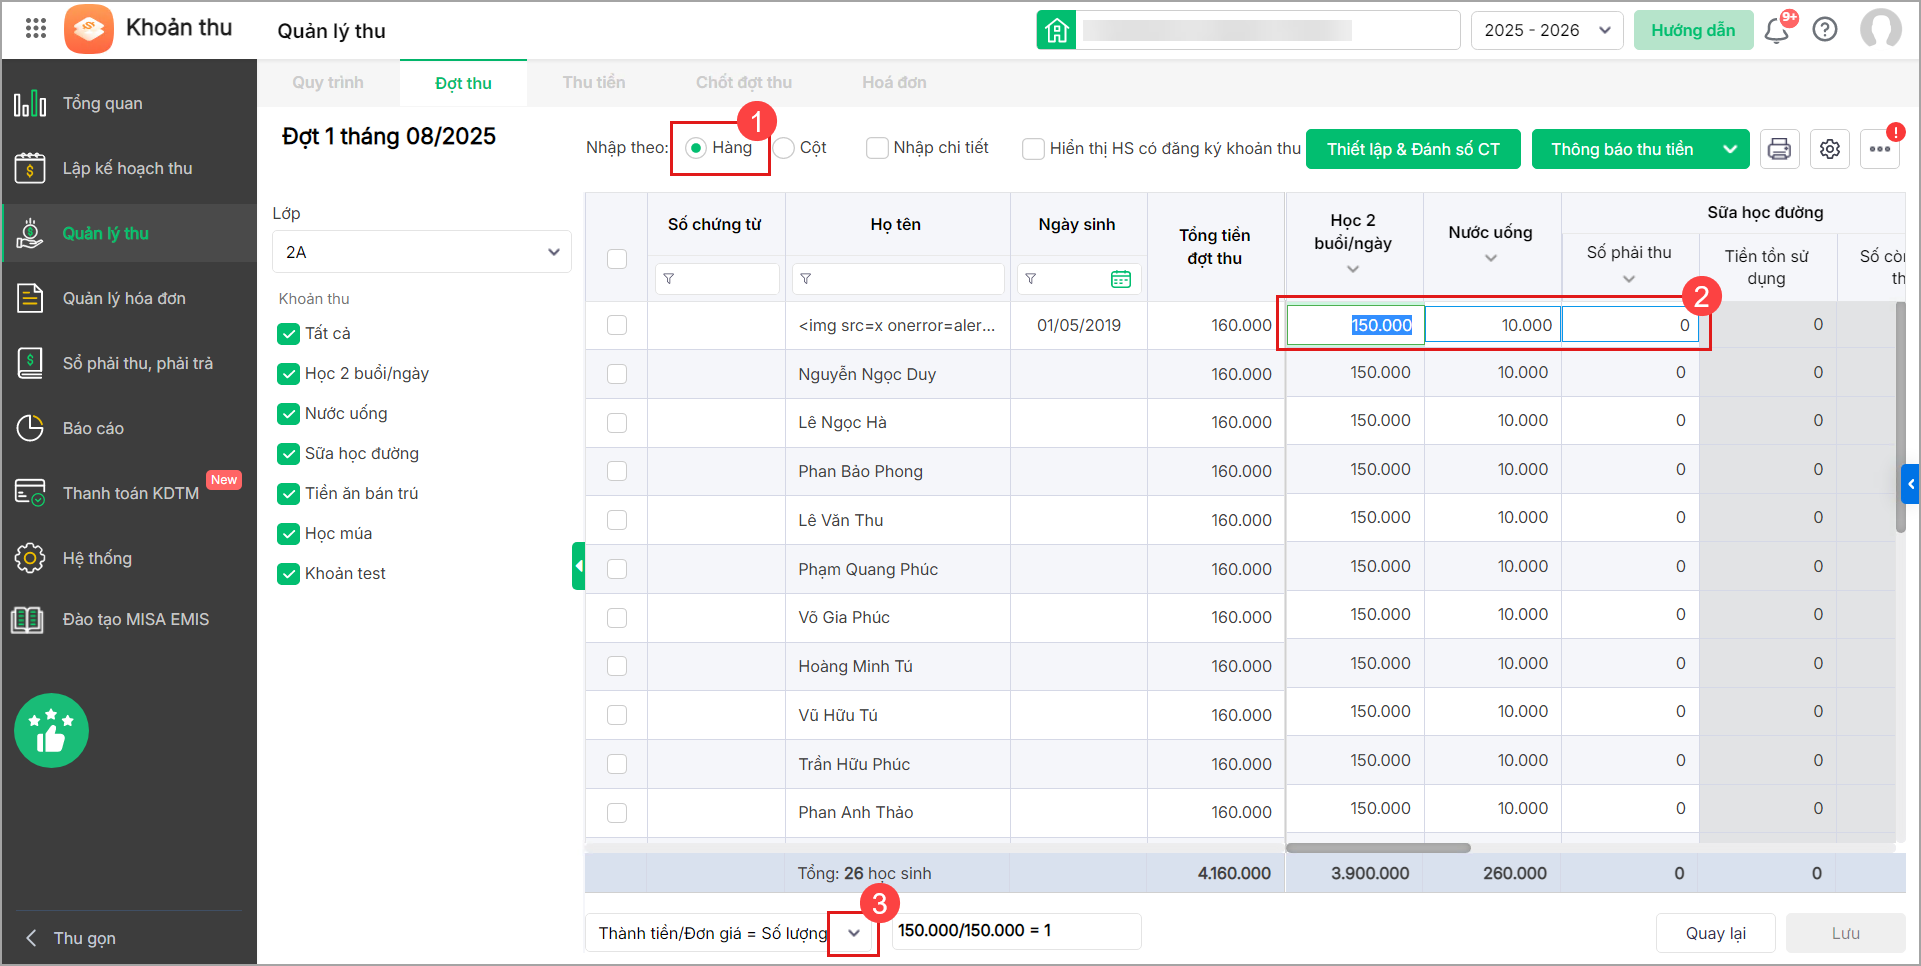This screenshot has width=1921, height=966.
Task: Click the Hướng dẫn button
Action: 1693,30
